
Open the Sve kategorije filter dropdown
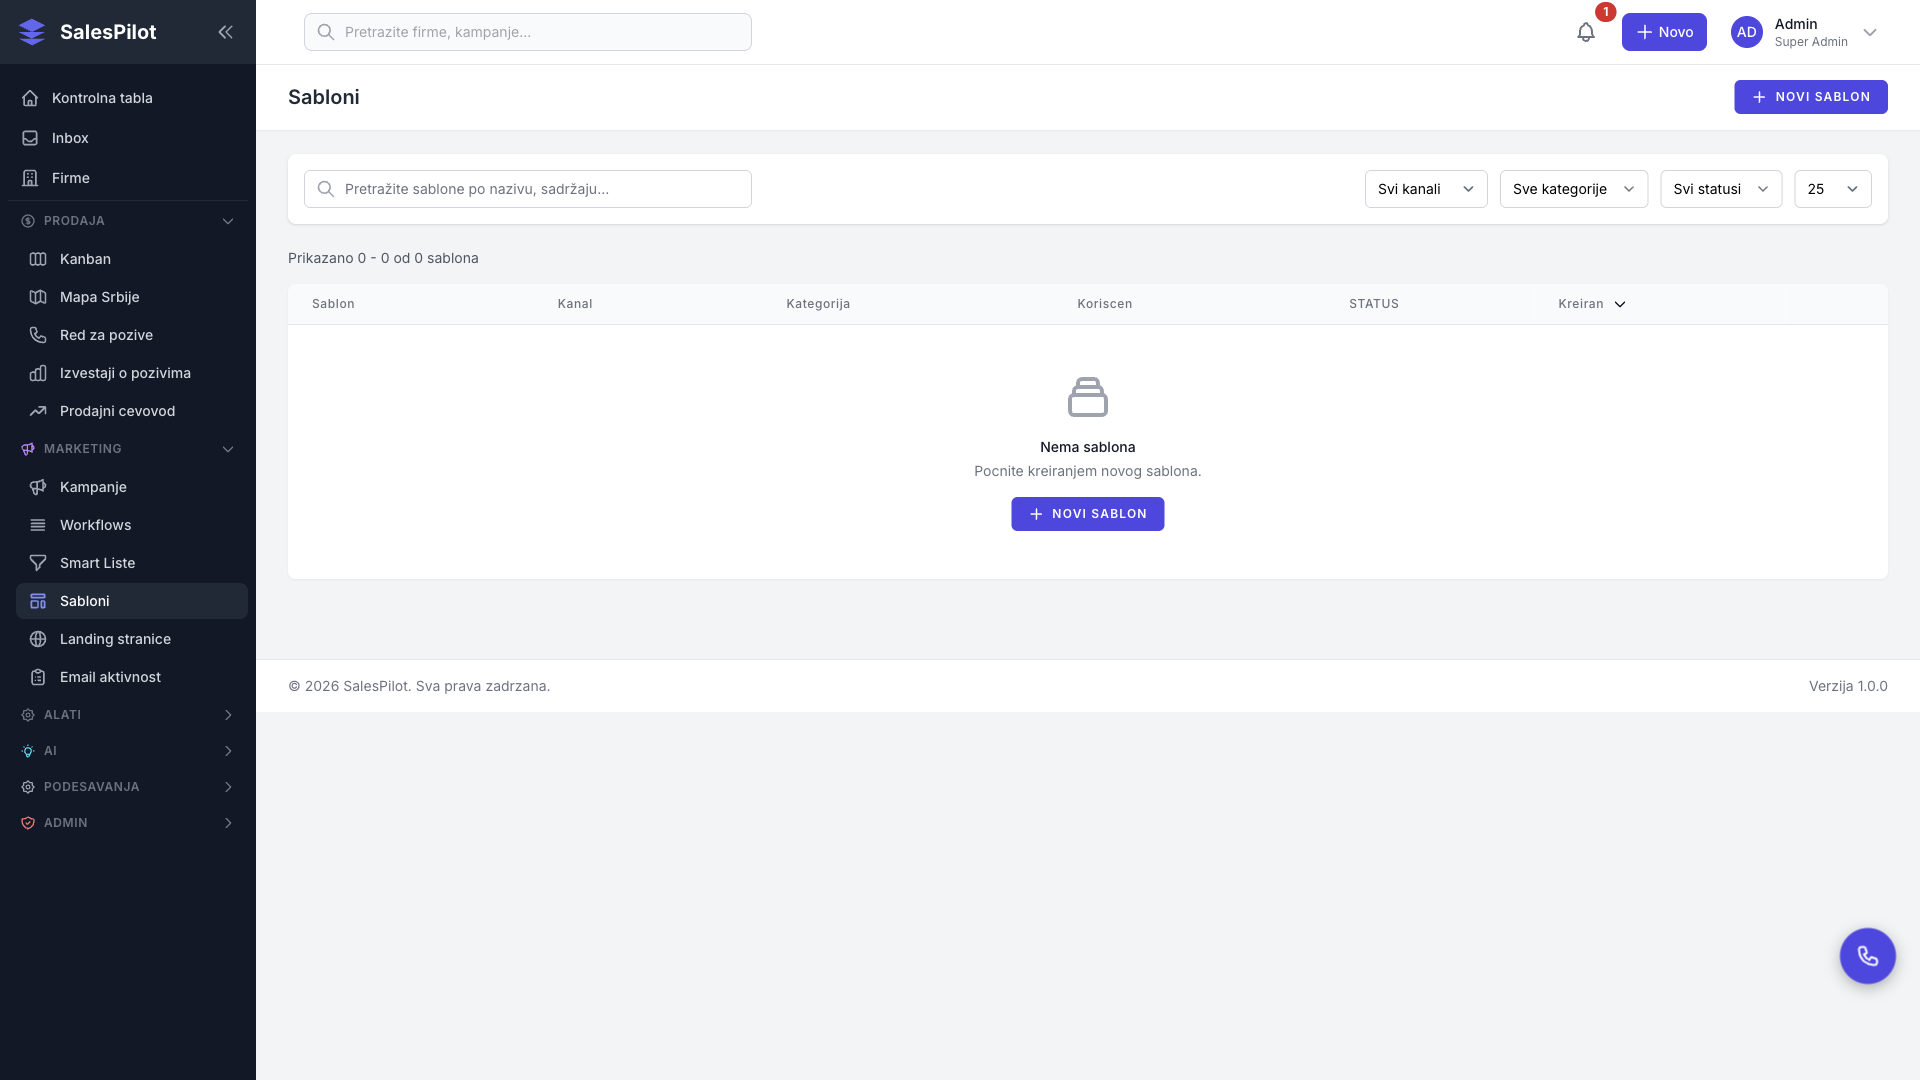(1573, 189)
